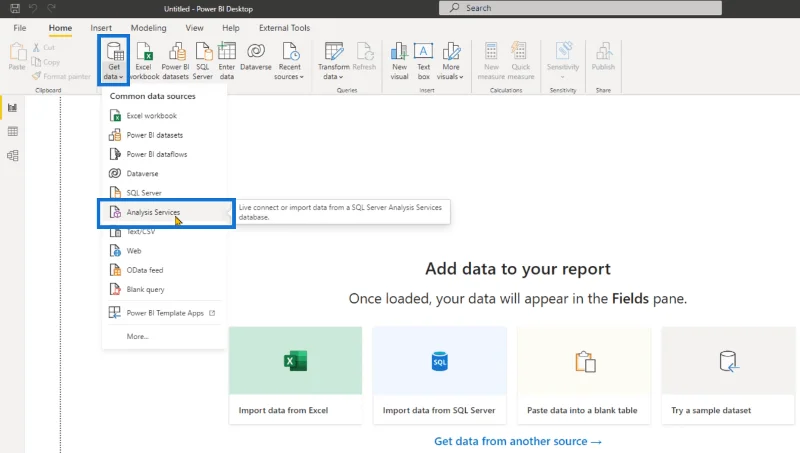
Task: Switch to the View ribbon tab
Action: [194, 28]
